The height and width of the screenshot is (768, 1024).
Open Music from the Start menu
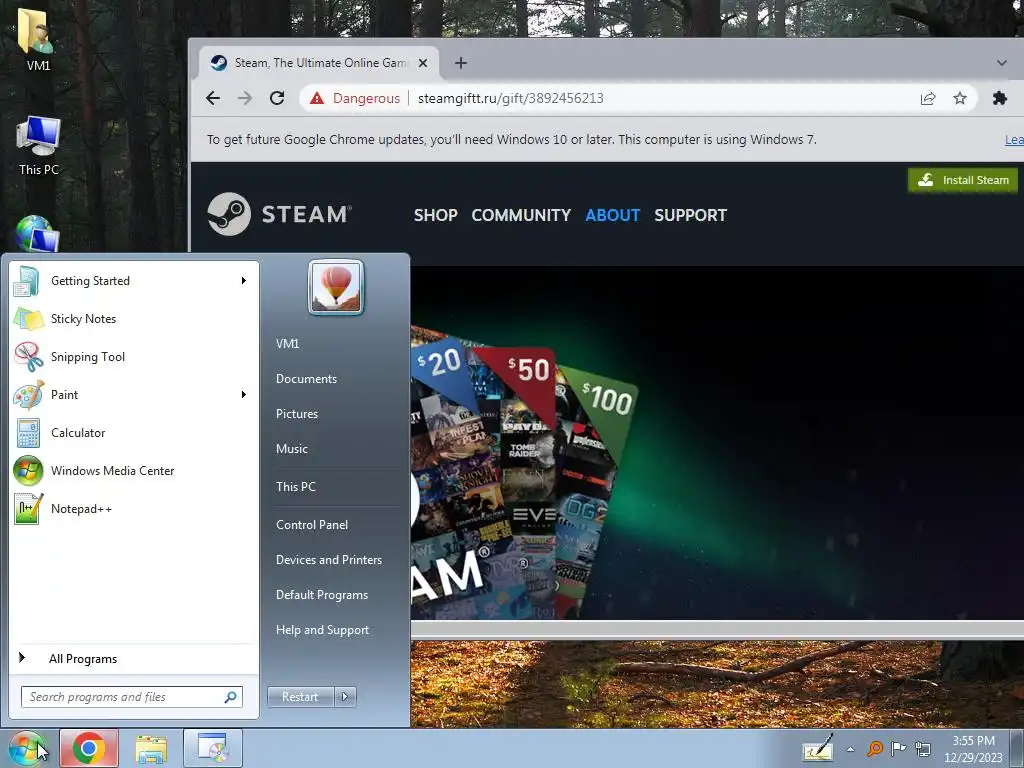coord(292,449)
